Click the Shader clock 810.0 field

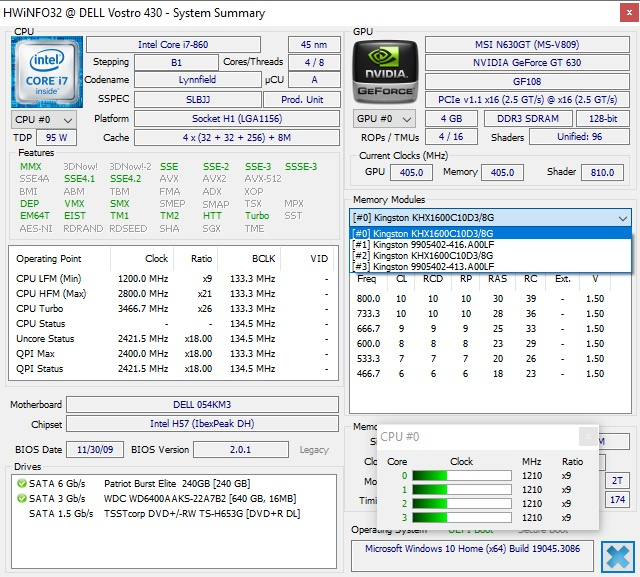click(602, 173)
